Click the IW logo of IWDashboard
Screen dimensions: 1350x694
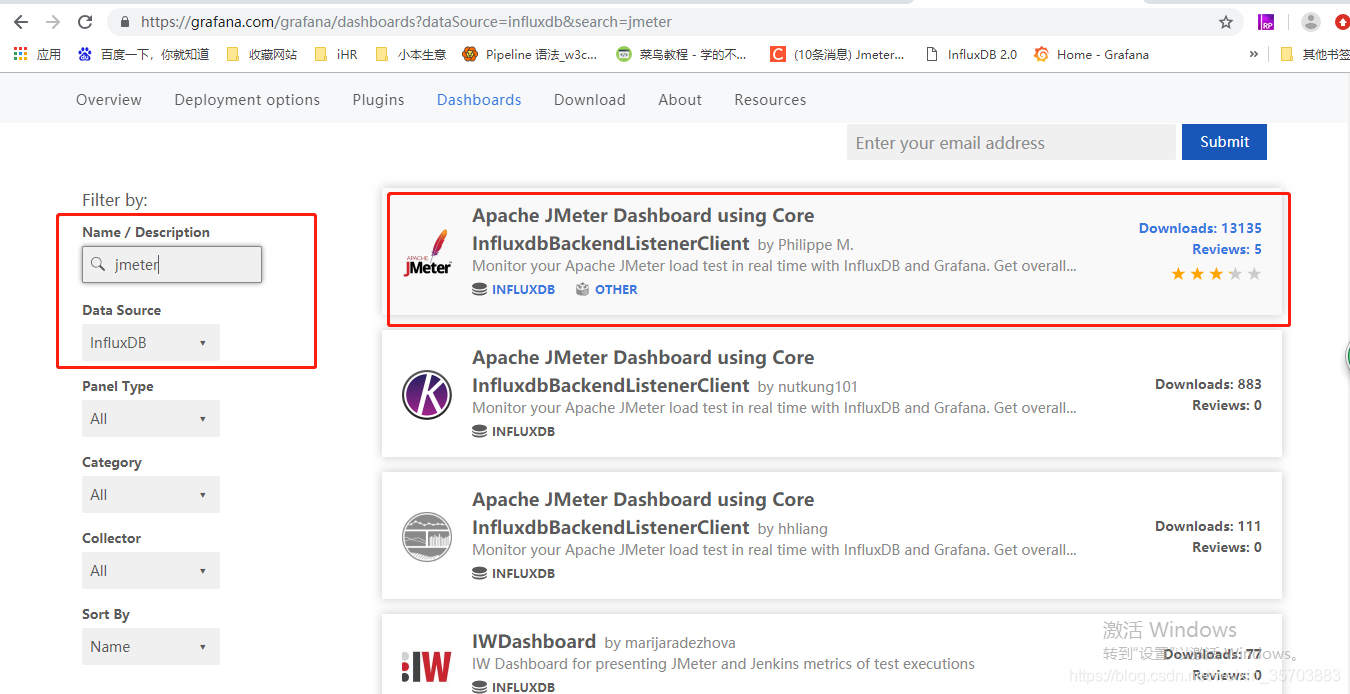tap(427, 666)
